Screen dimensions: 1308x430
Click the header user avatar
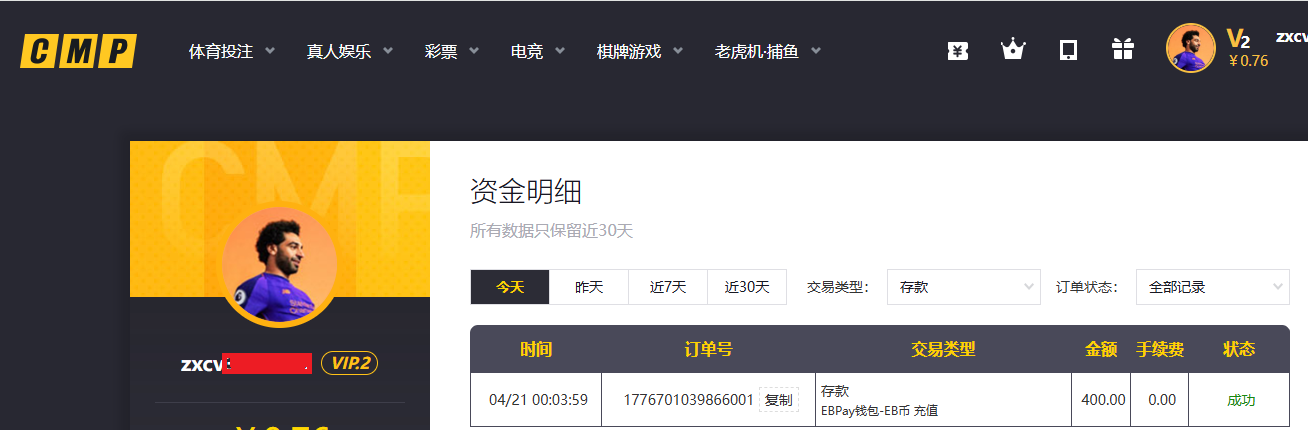click(1191, 48)
